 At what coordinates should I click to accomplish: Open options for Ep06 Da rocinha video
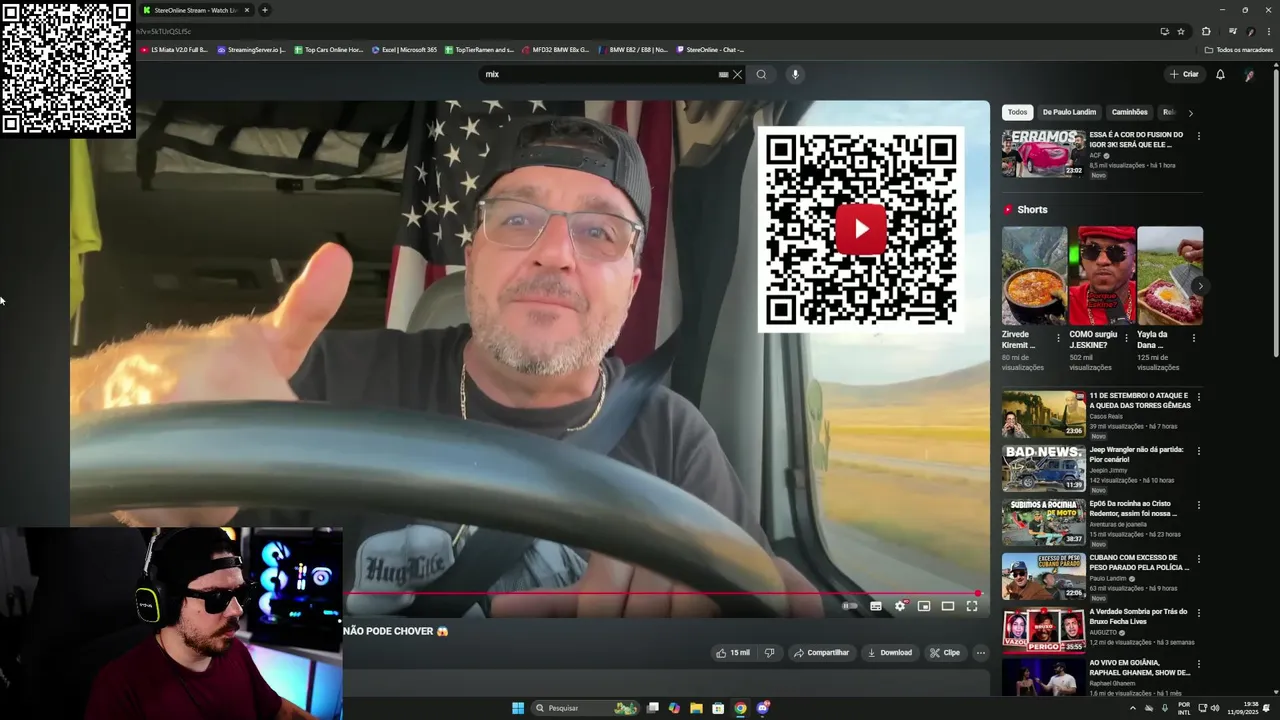pyautogui.click(x=1199, y=505)
